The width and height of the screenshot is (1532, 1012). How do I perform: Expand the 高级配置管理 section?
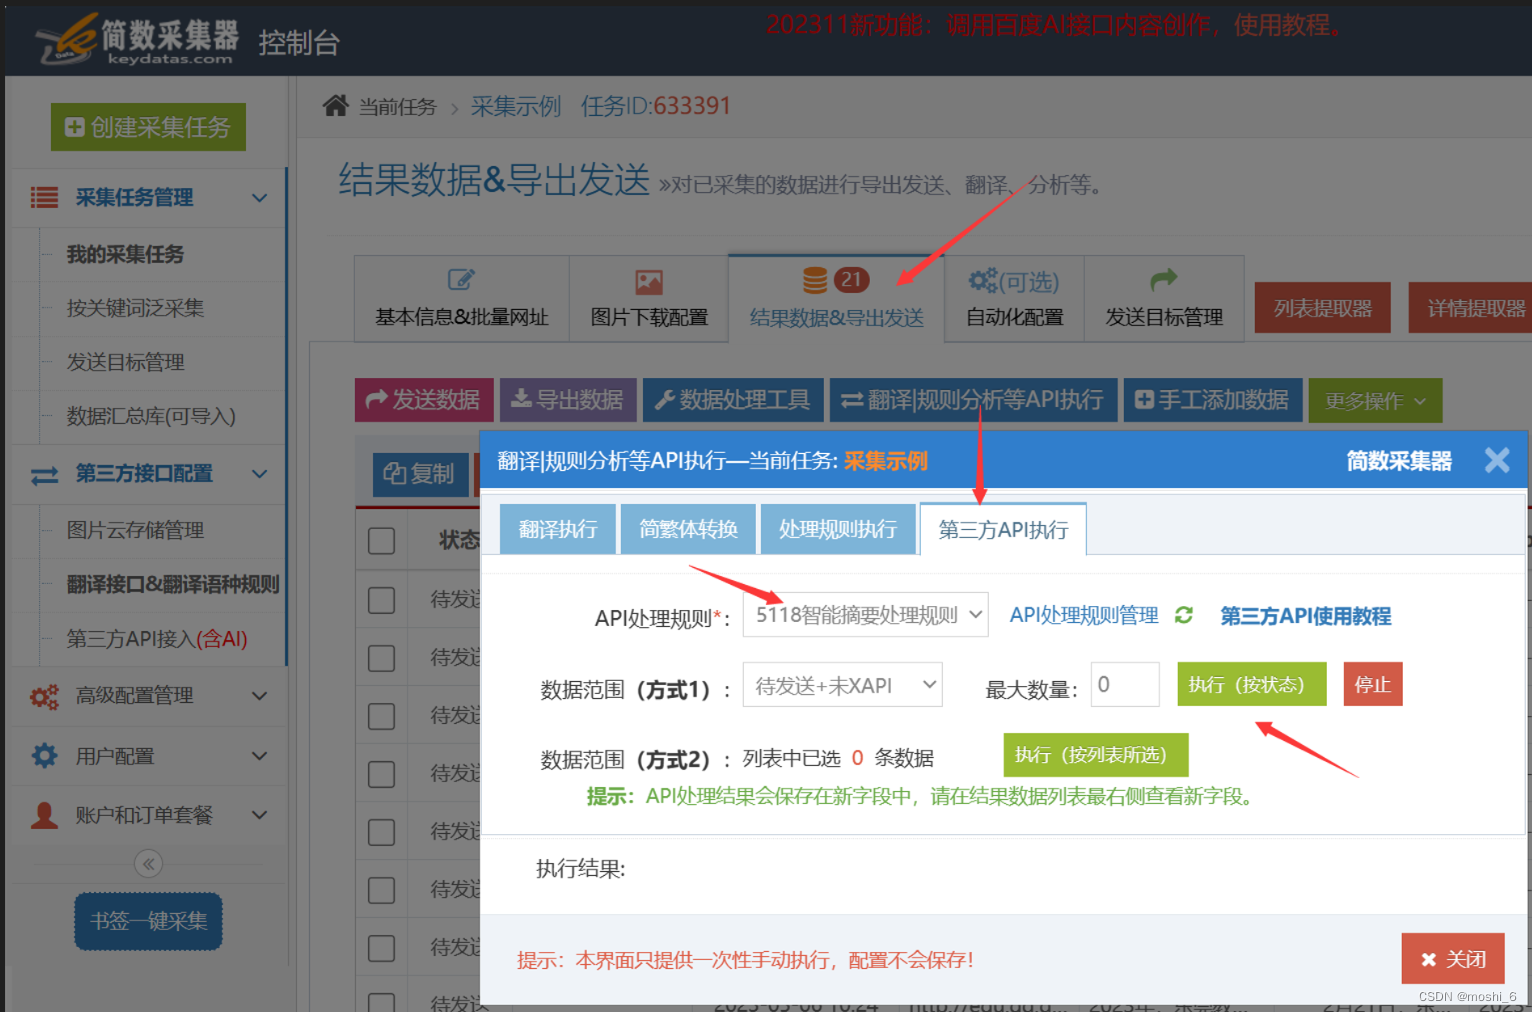click(260, 696)
